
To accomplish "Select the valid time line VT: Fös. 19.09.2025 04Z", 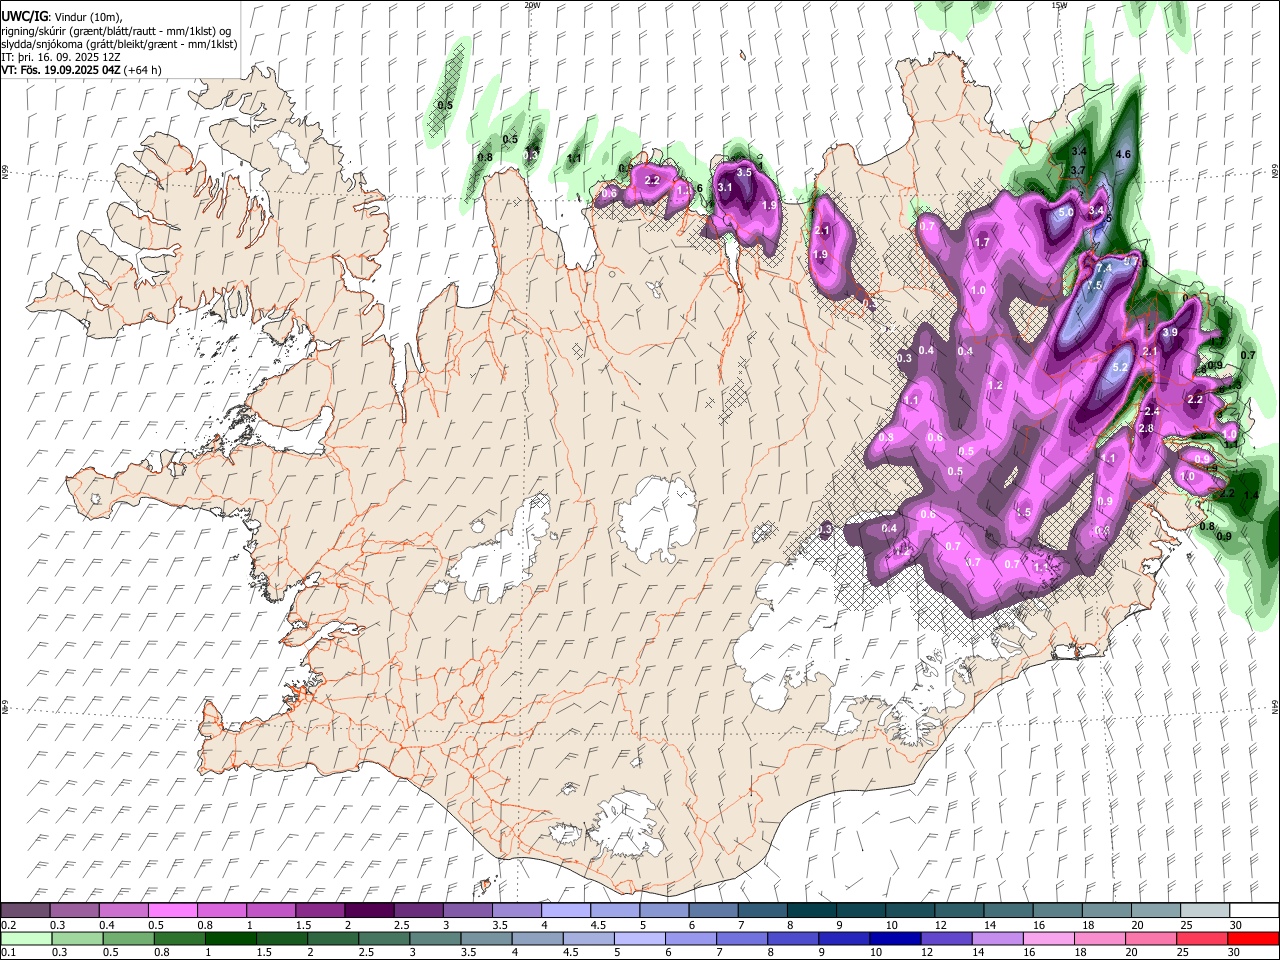I will point(62,70).
